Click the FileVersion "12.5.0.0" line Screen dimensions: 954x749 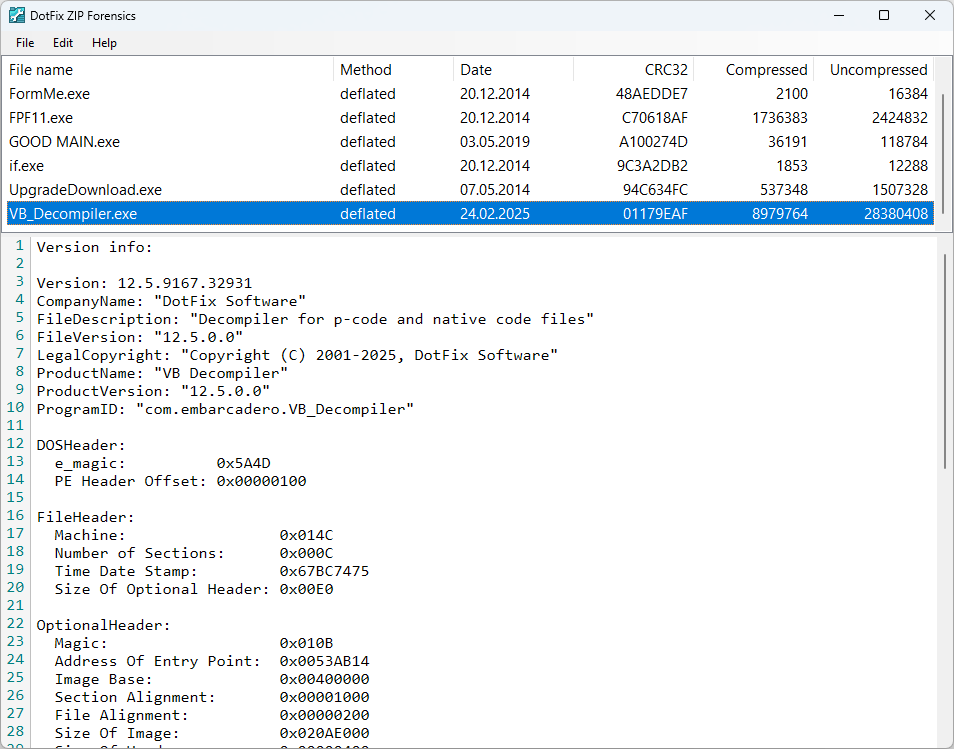[139, 337]
